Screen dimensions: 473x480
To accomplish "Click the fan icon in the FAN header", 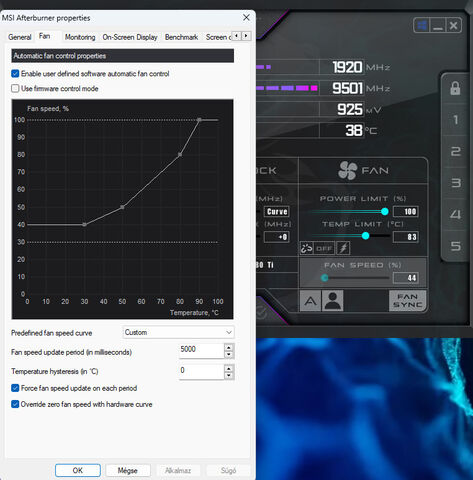I will [348, 171].
